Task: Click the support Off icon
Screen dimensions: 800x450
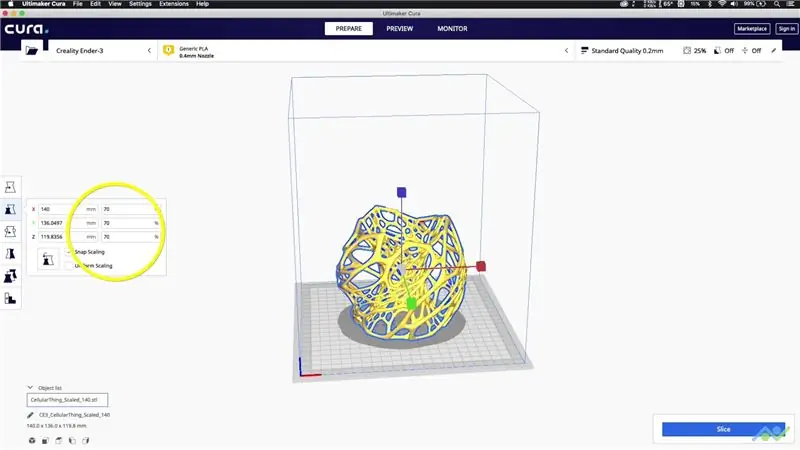Action: point(717,51)
